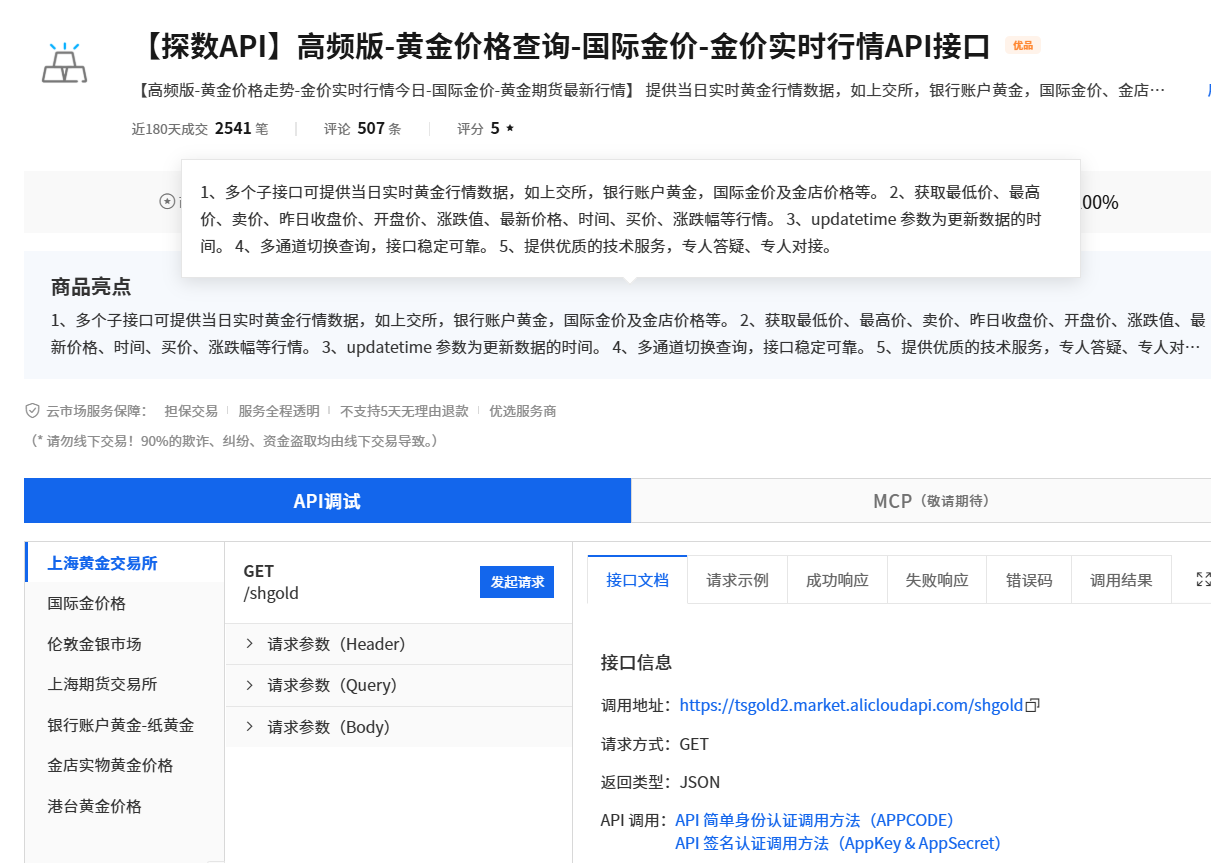Click the 发起请求 request button

click(x=516, y=582)
